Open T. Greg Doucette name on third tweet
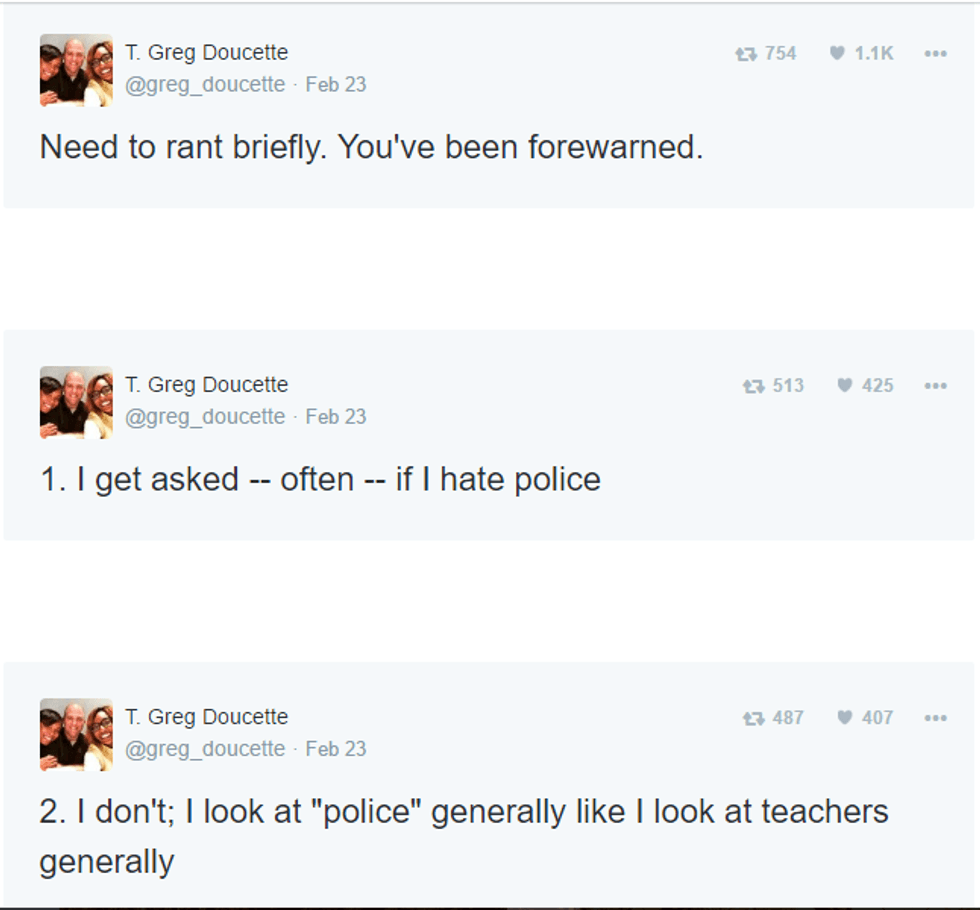This screenshot has height=910, width=980. click(206, 716)
